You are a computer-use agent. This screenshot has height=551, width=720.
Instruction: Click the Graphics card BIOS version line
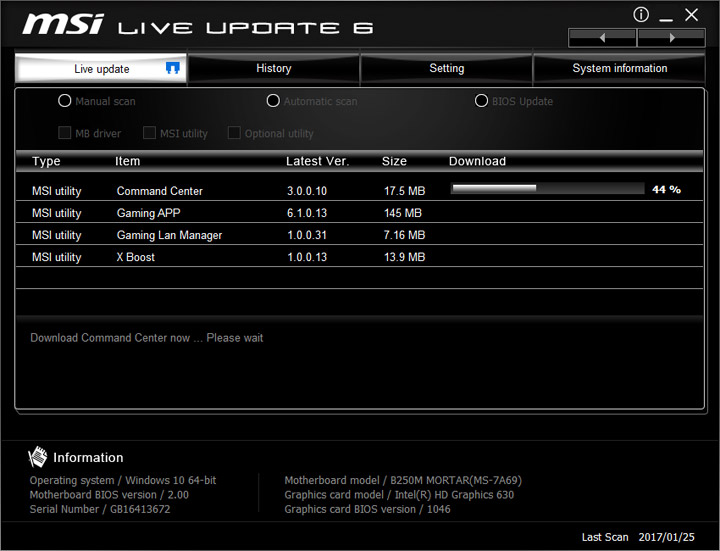point(367,509)
